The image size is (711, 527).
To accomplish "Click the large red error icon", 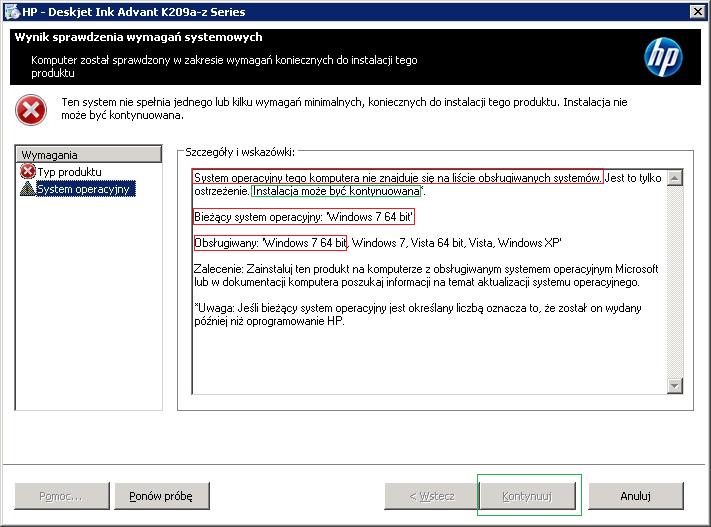I will 31,110.
